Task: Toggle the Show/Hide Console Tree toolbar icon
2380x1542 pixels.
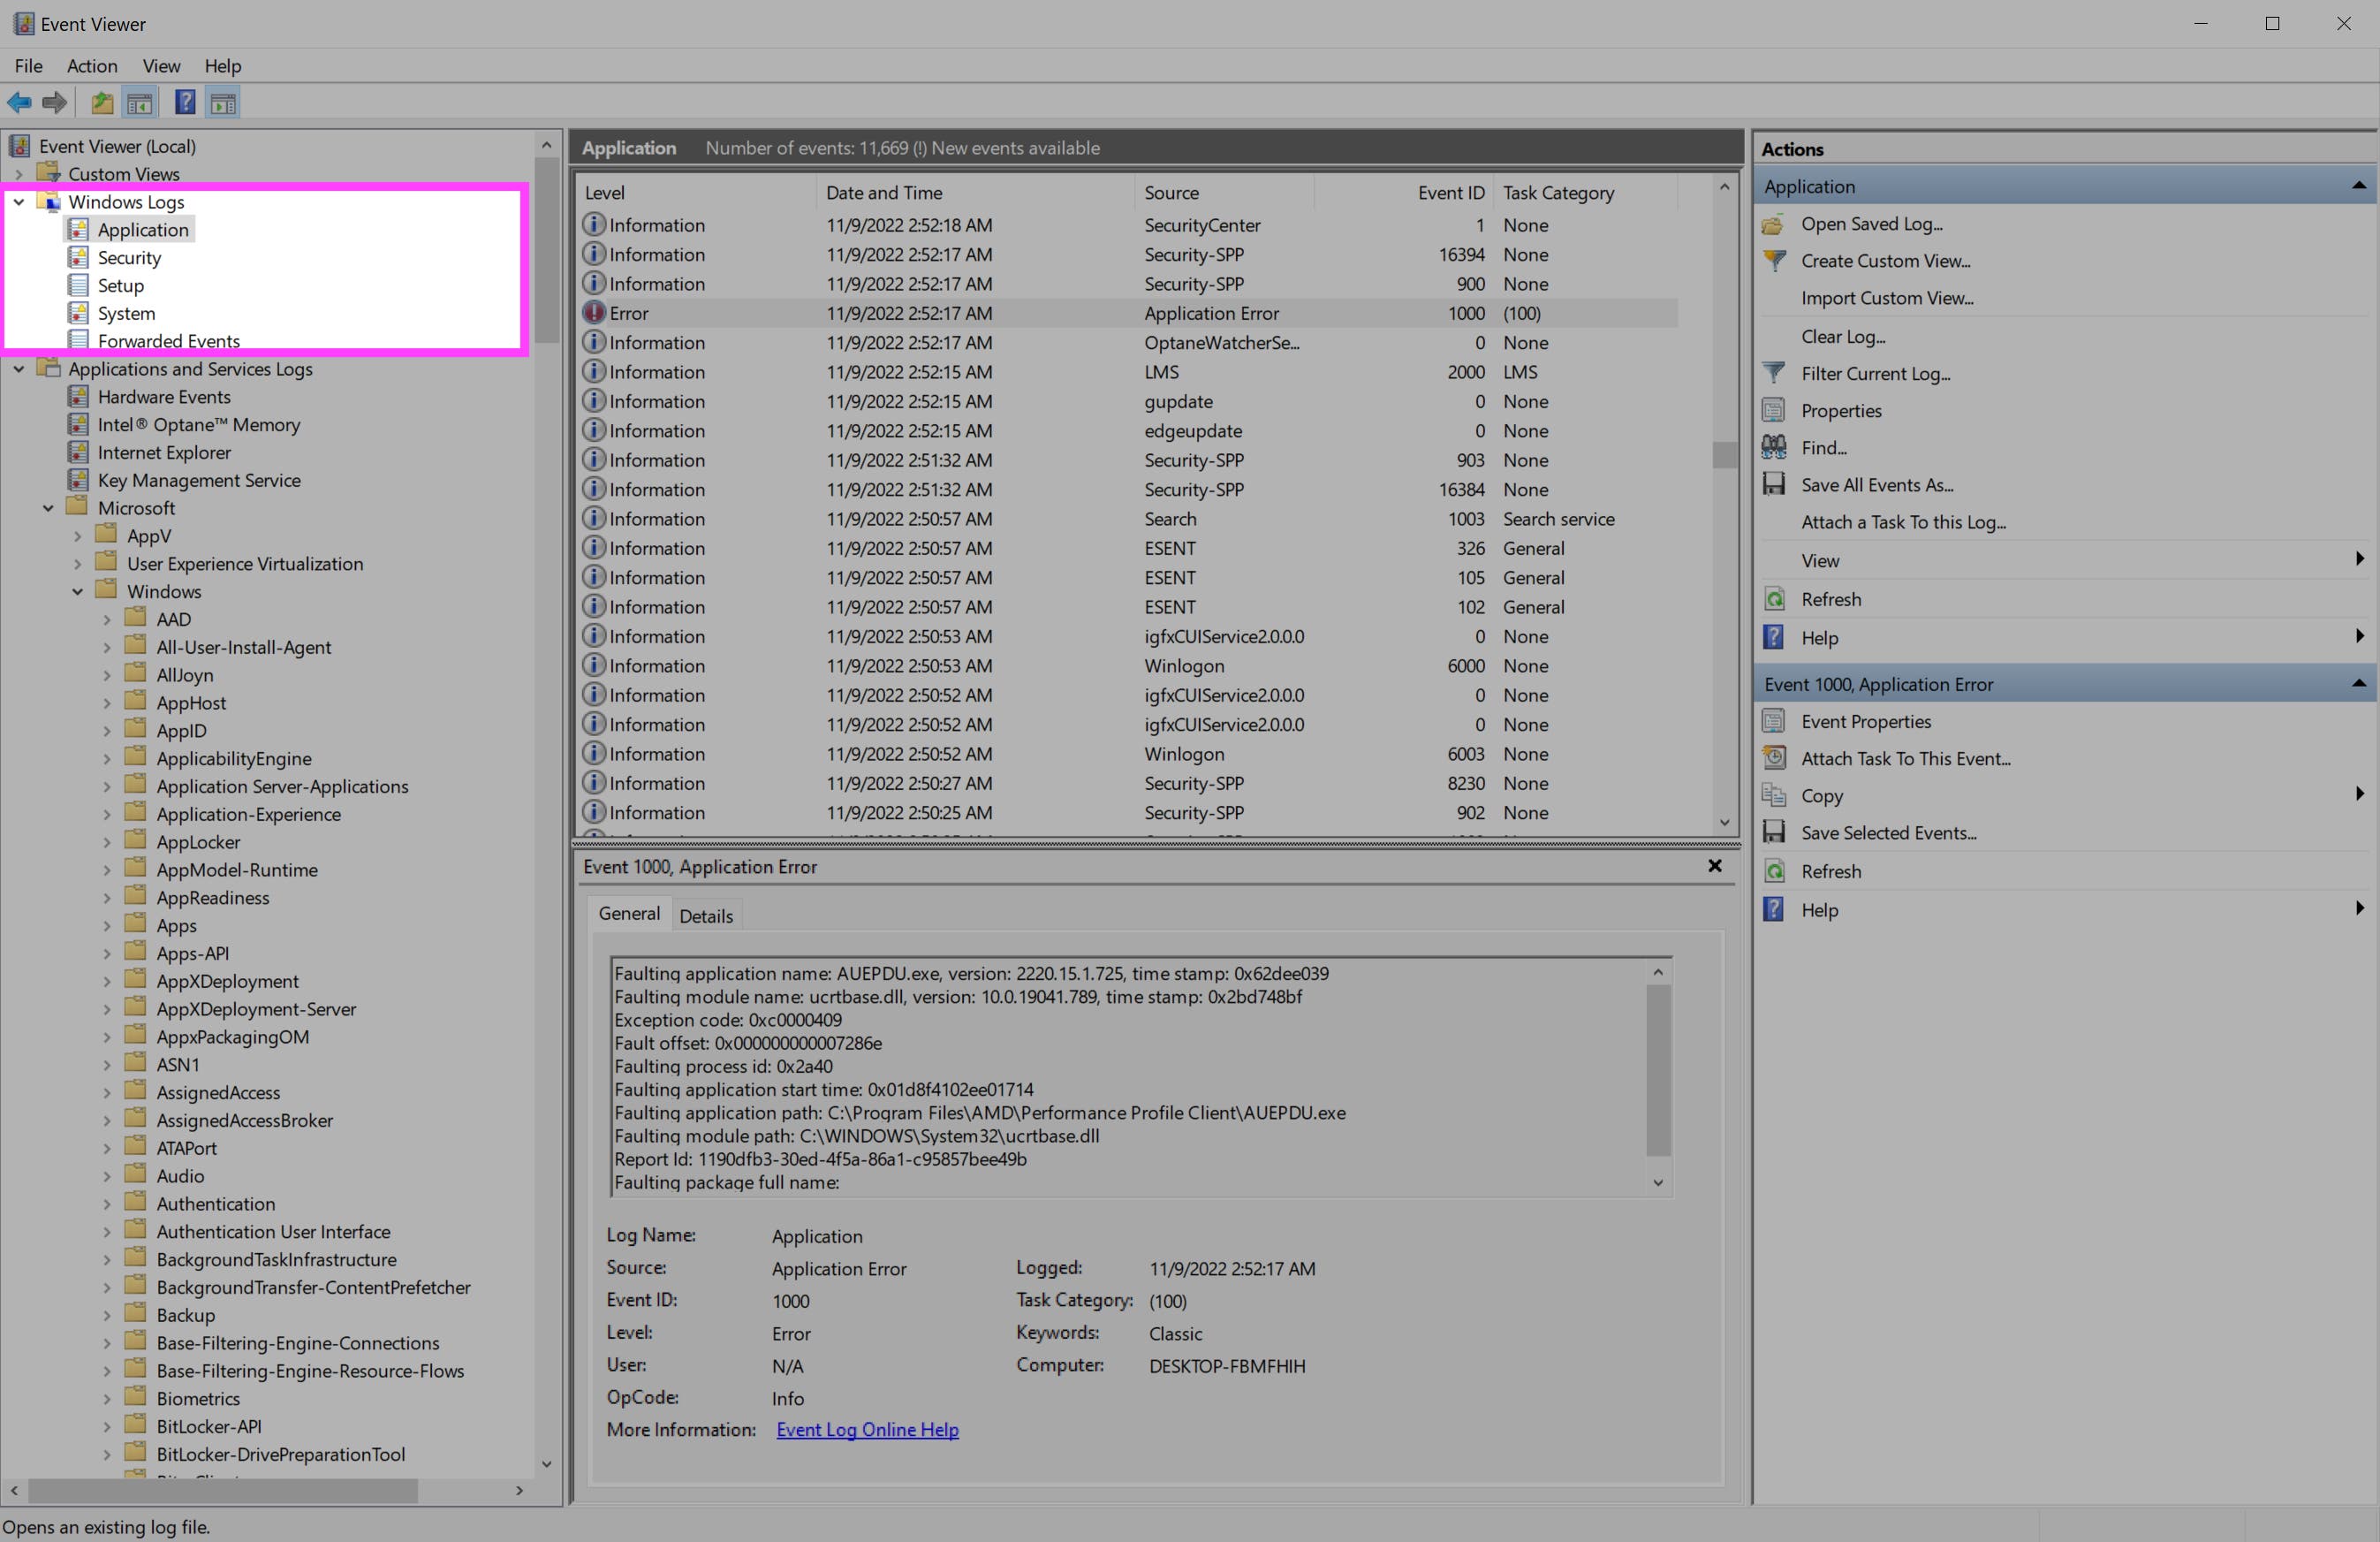Action: point(140,102)
